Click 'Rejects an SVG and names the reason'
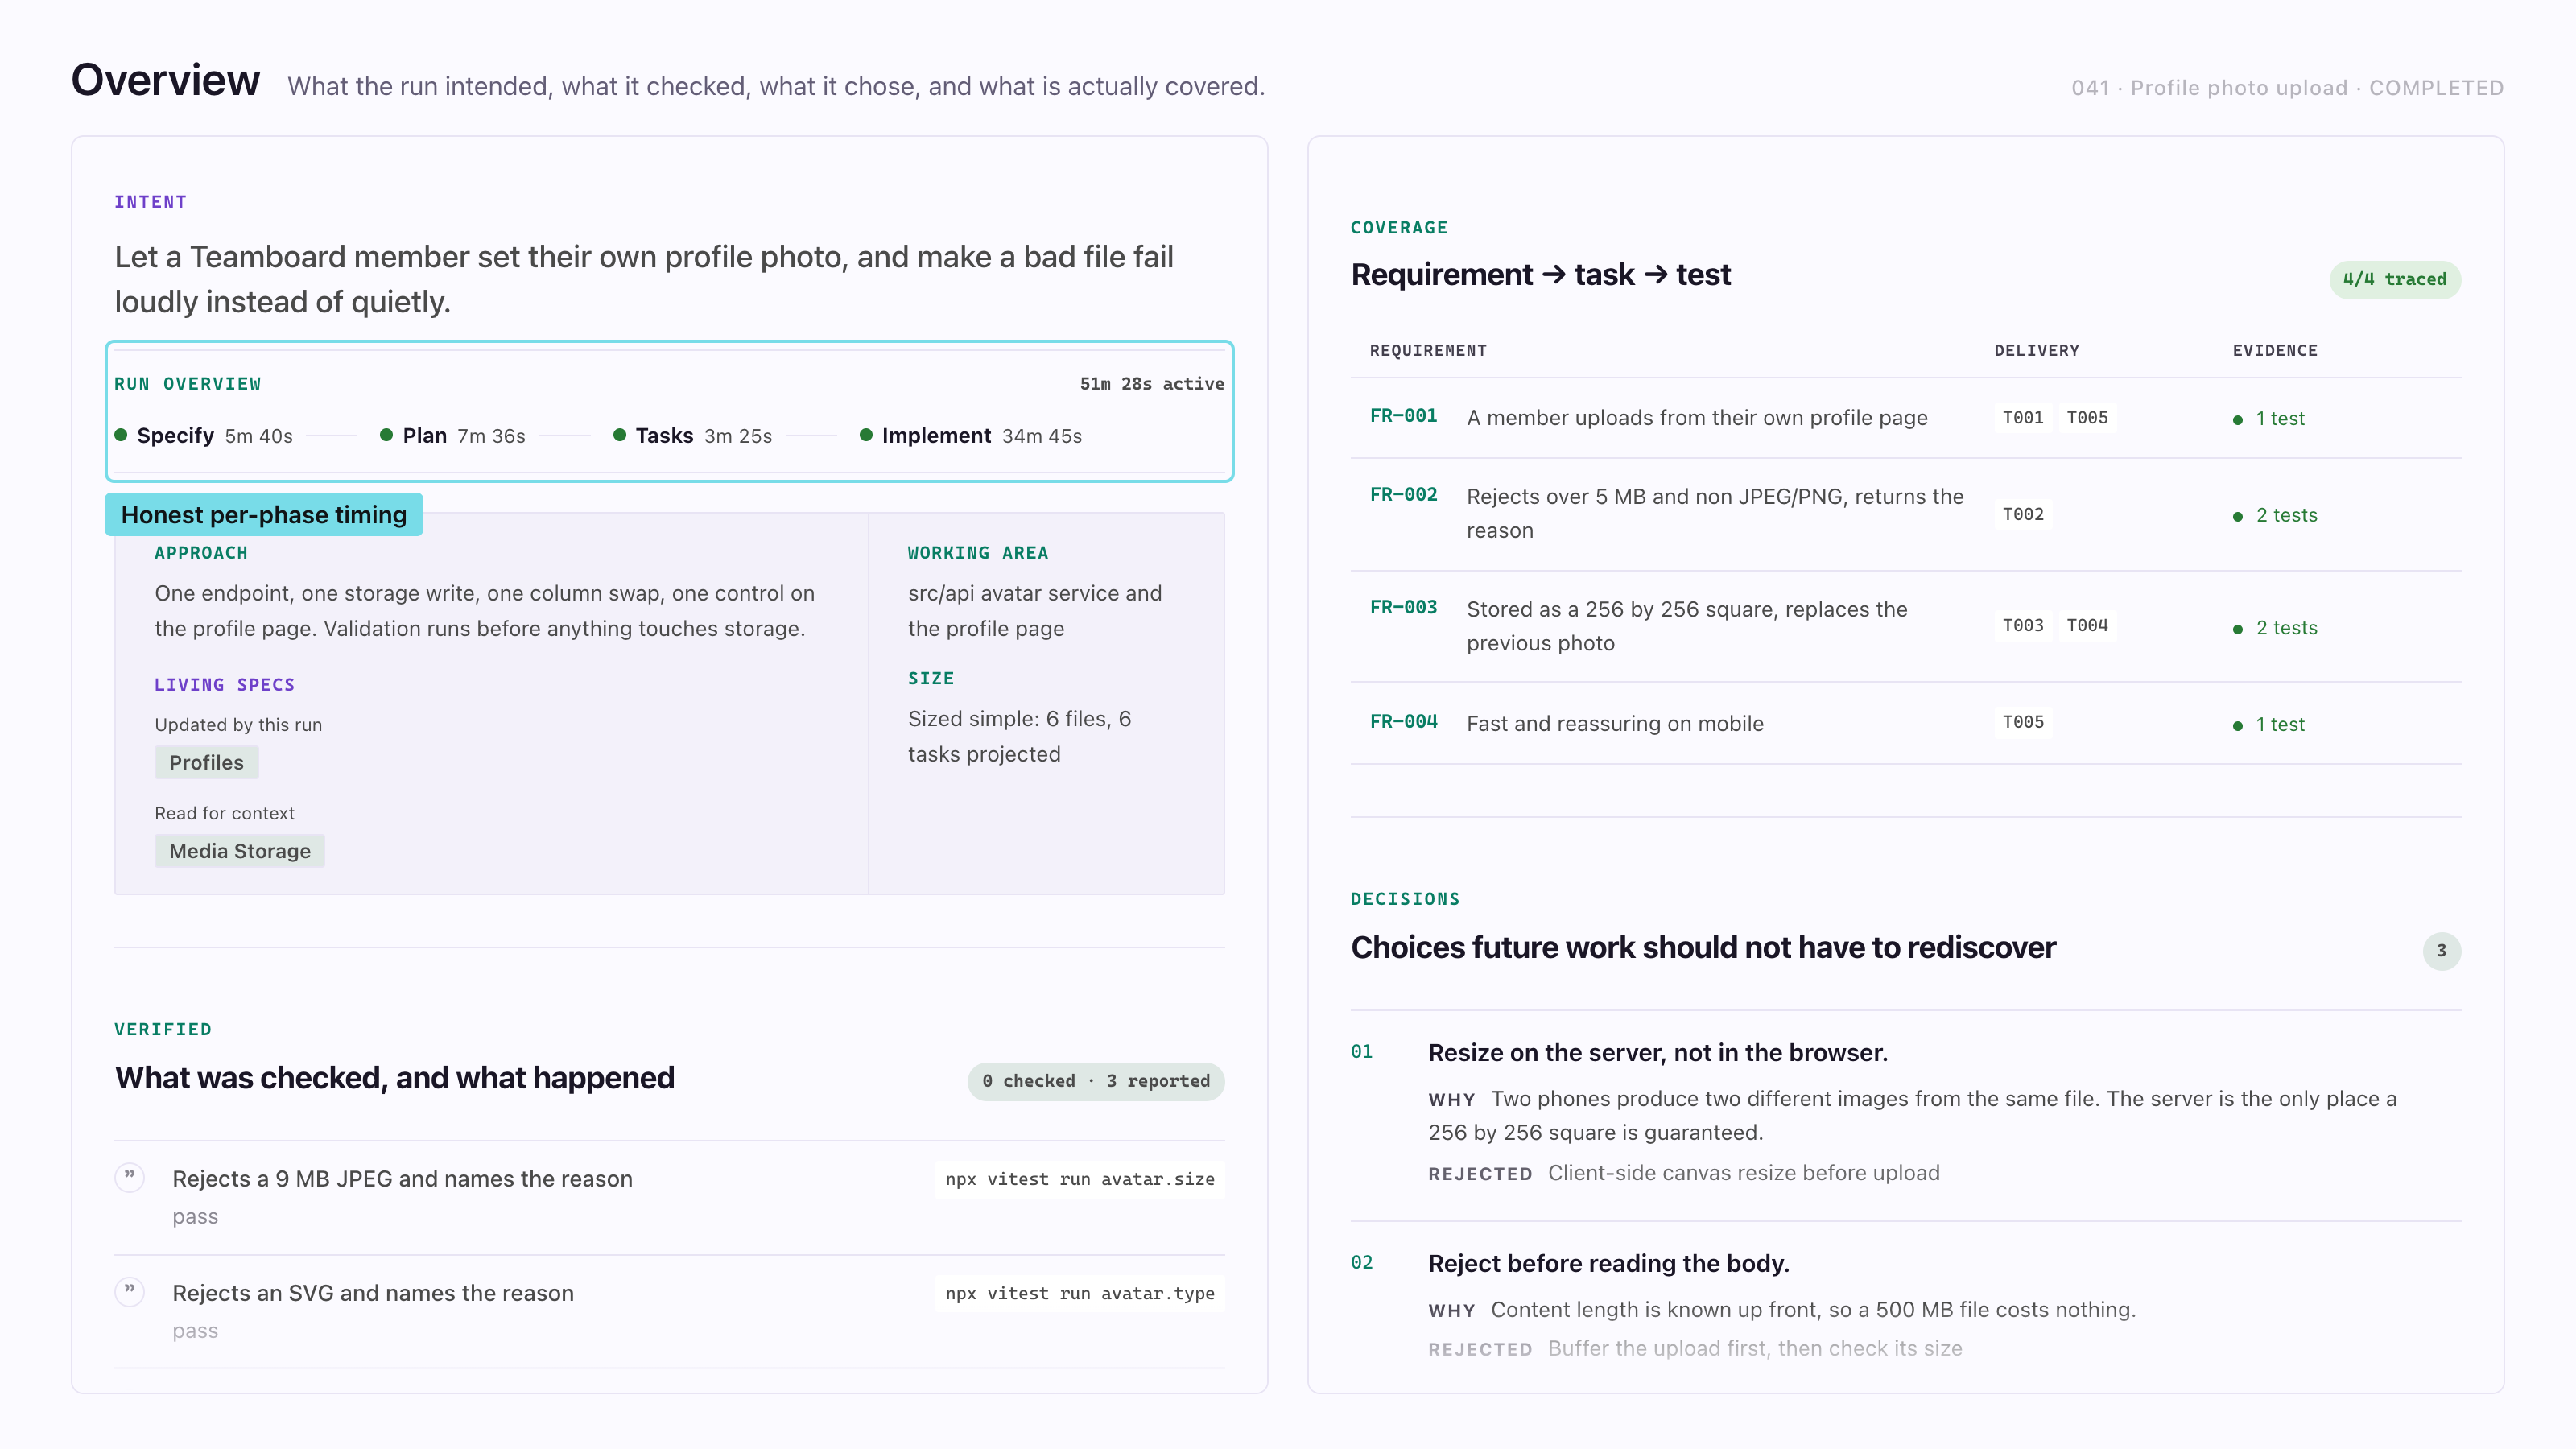Screen dimensions: 2576x1449 tap(373, 1293)
